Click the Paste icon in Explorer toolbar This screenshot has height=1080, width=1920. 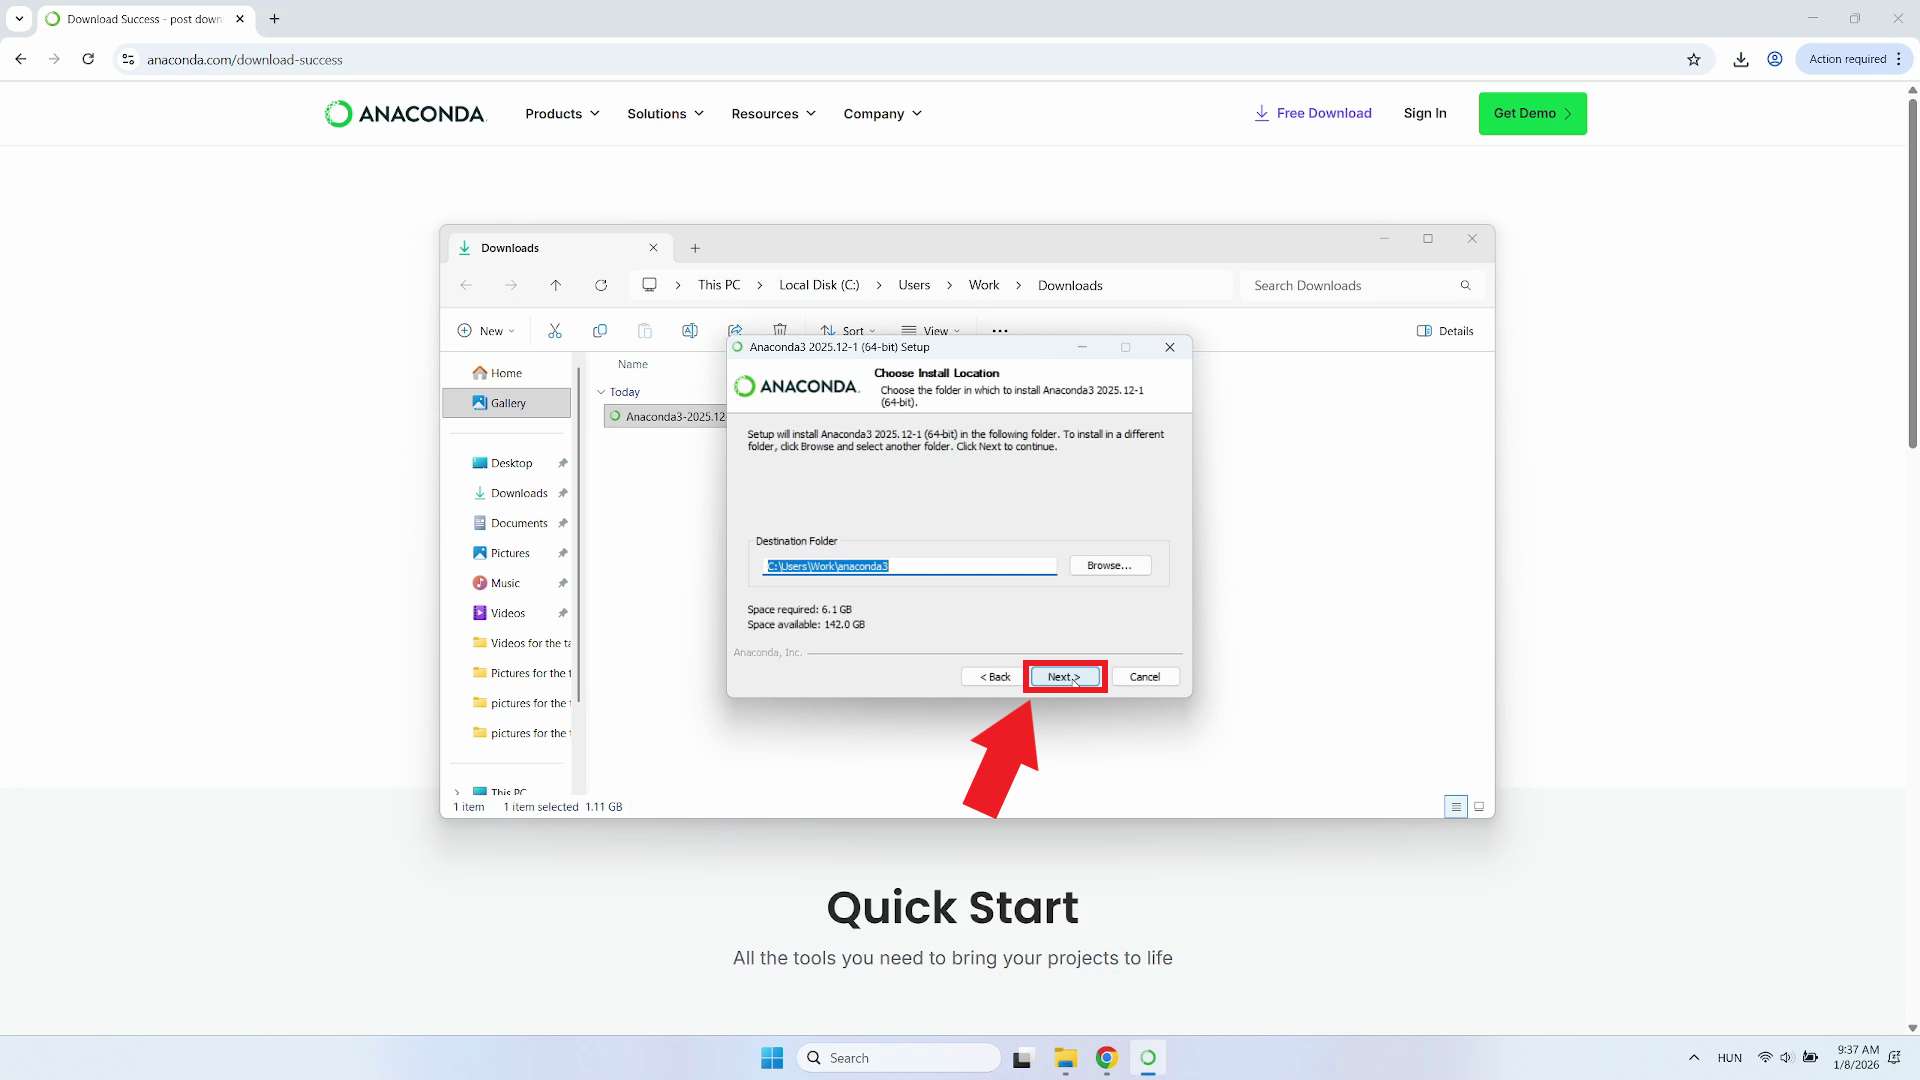645,331
